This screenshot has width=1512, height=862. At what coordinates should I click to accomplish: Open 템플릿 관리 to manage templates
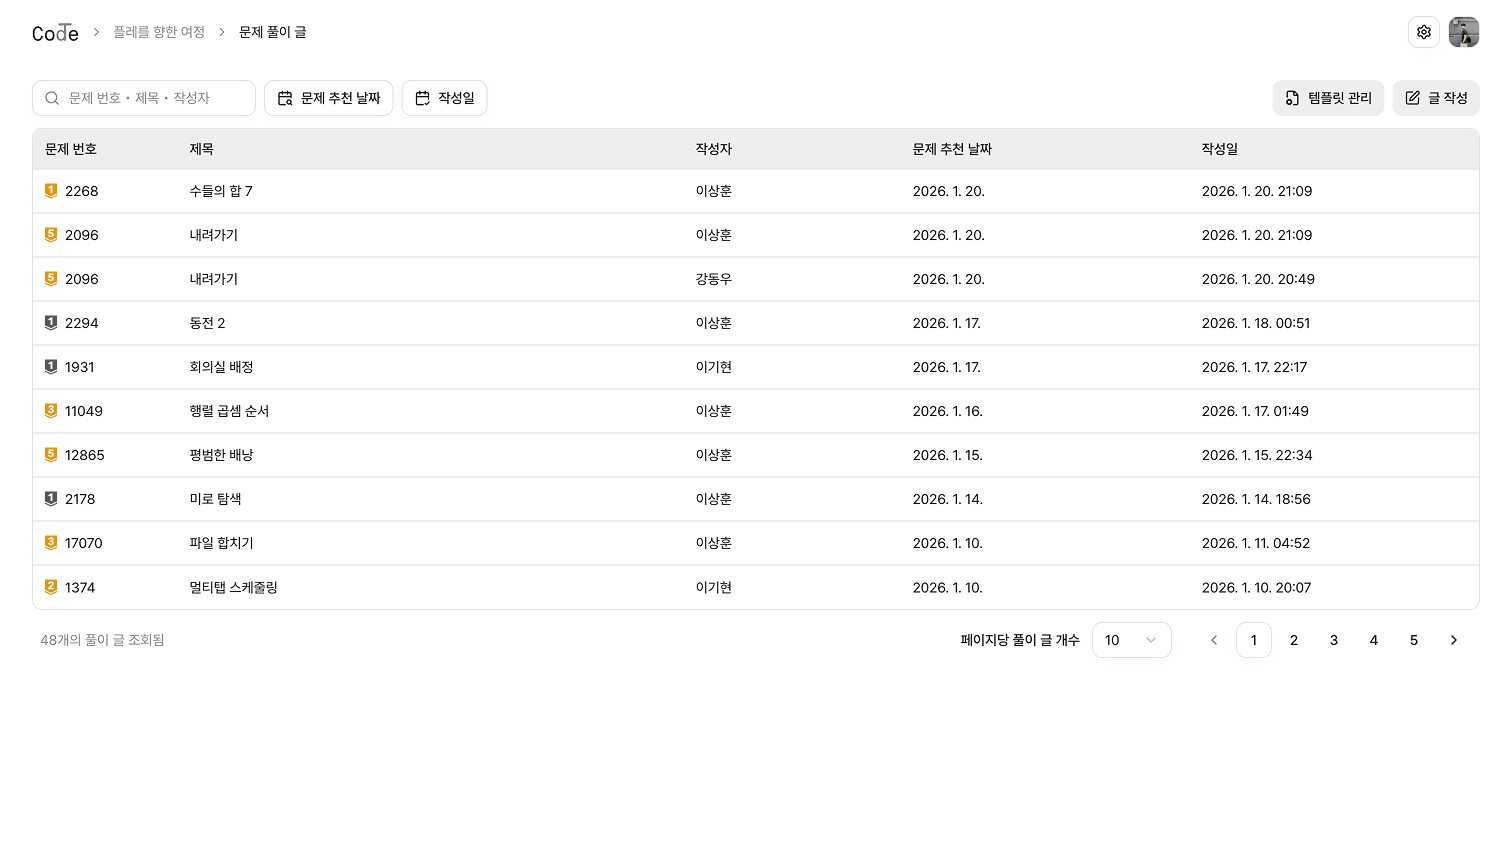click(1328, 97)
